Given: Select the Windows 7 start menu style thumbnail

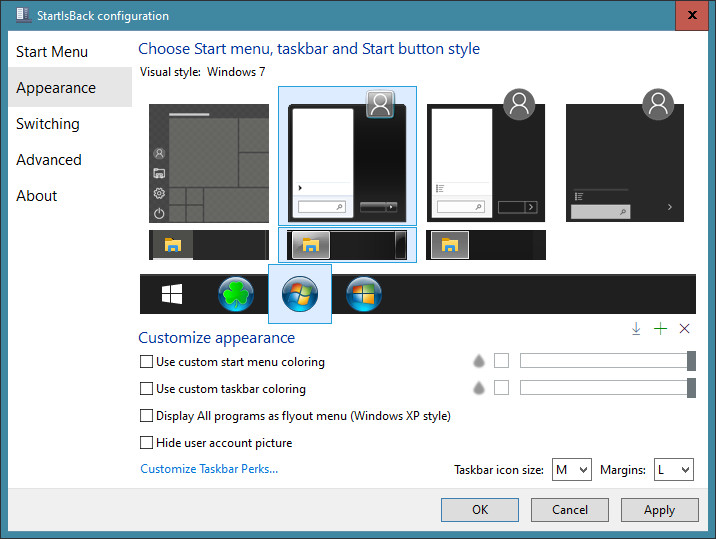Looking at the screenshot, I should coord(347,156).
